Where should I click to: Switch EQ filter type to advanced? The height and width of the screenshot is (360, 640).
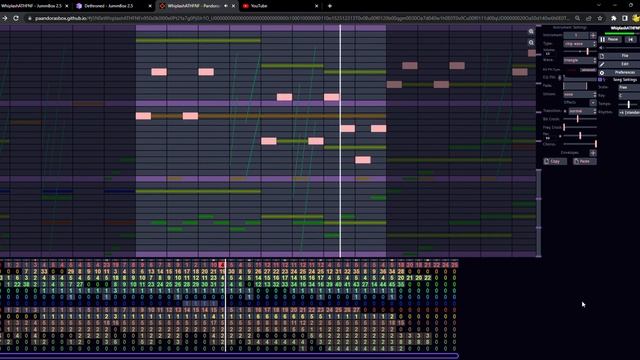(x=588, y=70)
